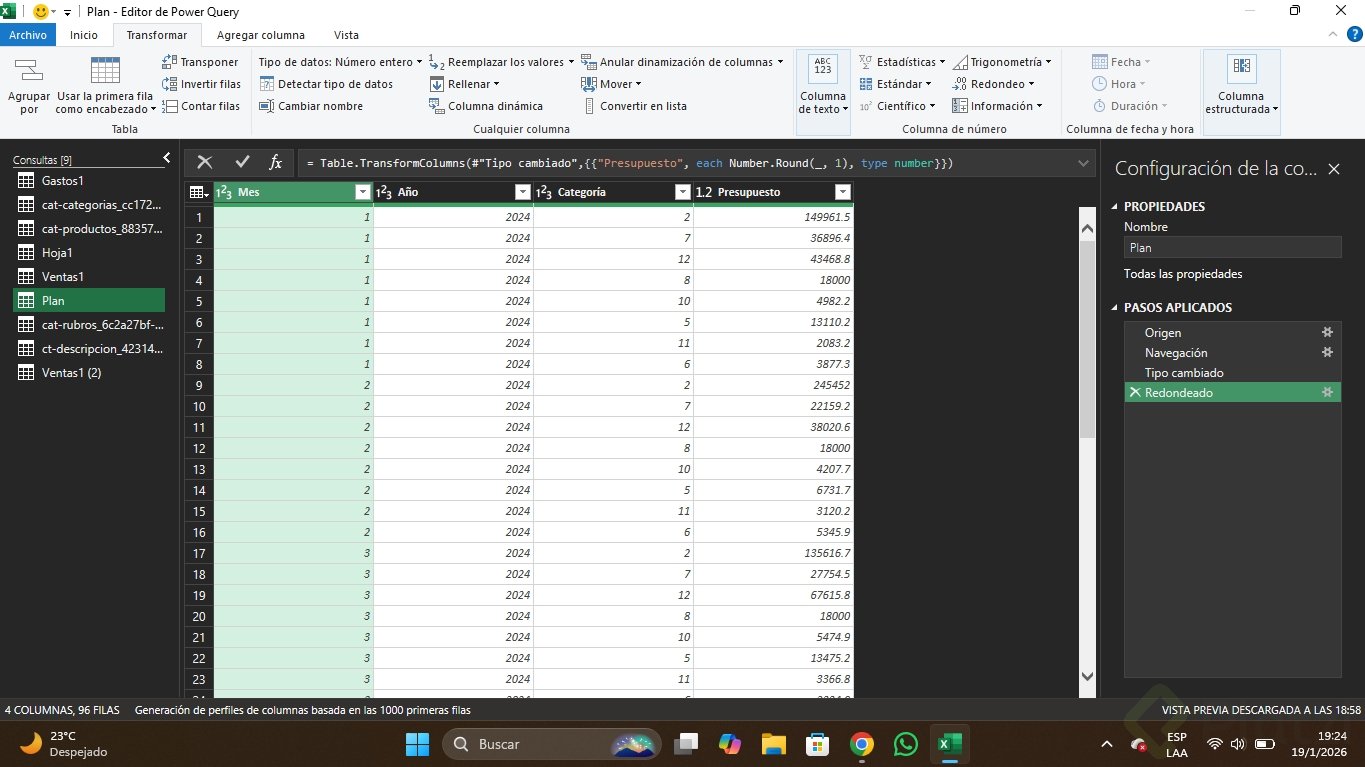Click Contar filas icon
The width and height of the screenshot is (1365, 767).
click(x=170, y=106)
